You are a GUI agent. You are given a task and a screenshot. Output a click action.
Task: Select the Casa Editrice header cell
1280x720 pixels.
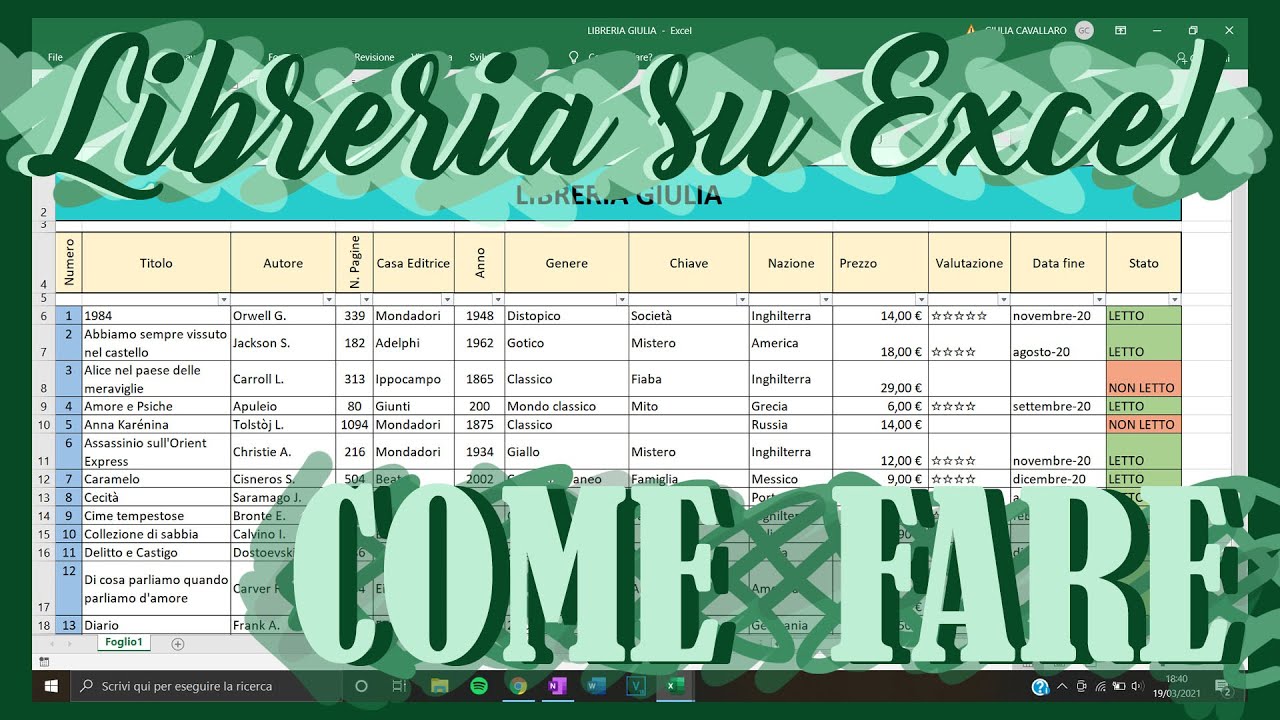click(x=413, y=263)
